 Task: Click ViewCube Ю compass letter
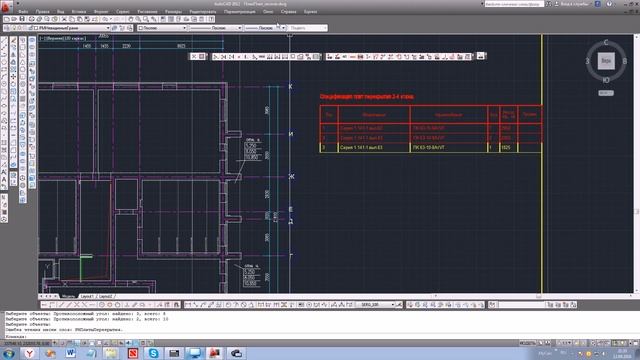pos(606,80)
